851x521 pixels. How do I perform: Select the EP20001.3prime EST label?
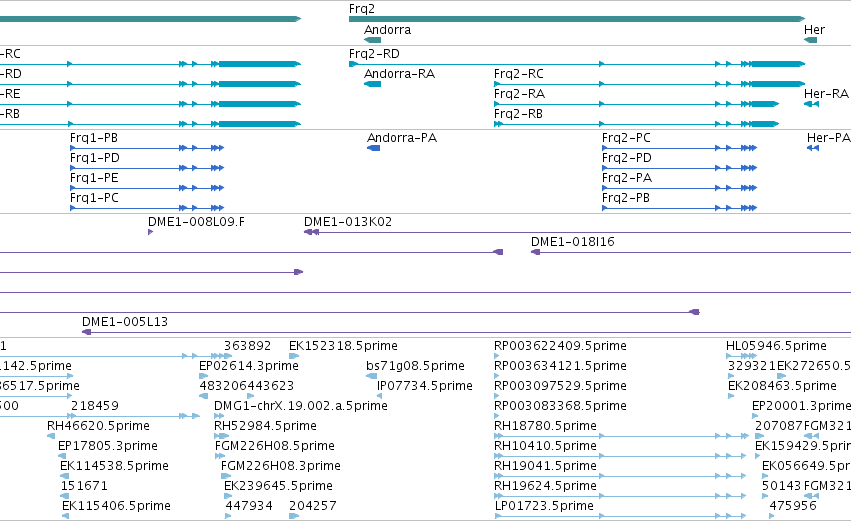tap(802, 406)
